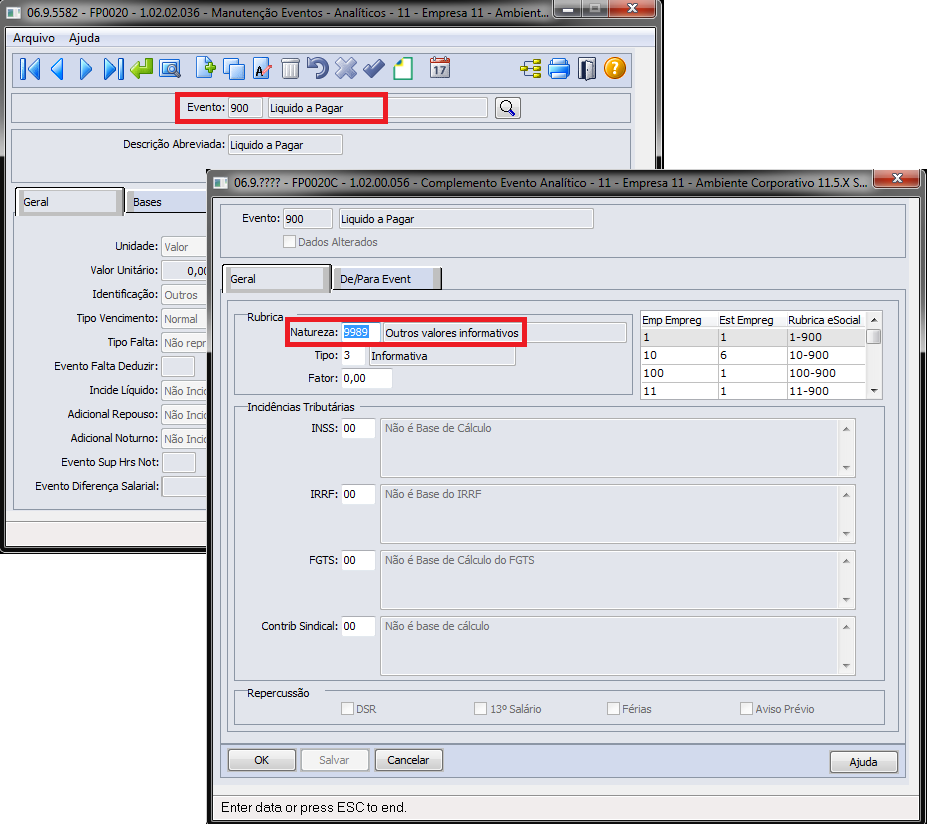930x827 pixels.
Task: Click Evento code 900 field in back window
Action: [246, 108]
